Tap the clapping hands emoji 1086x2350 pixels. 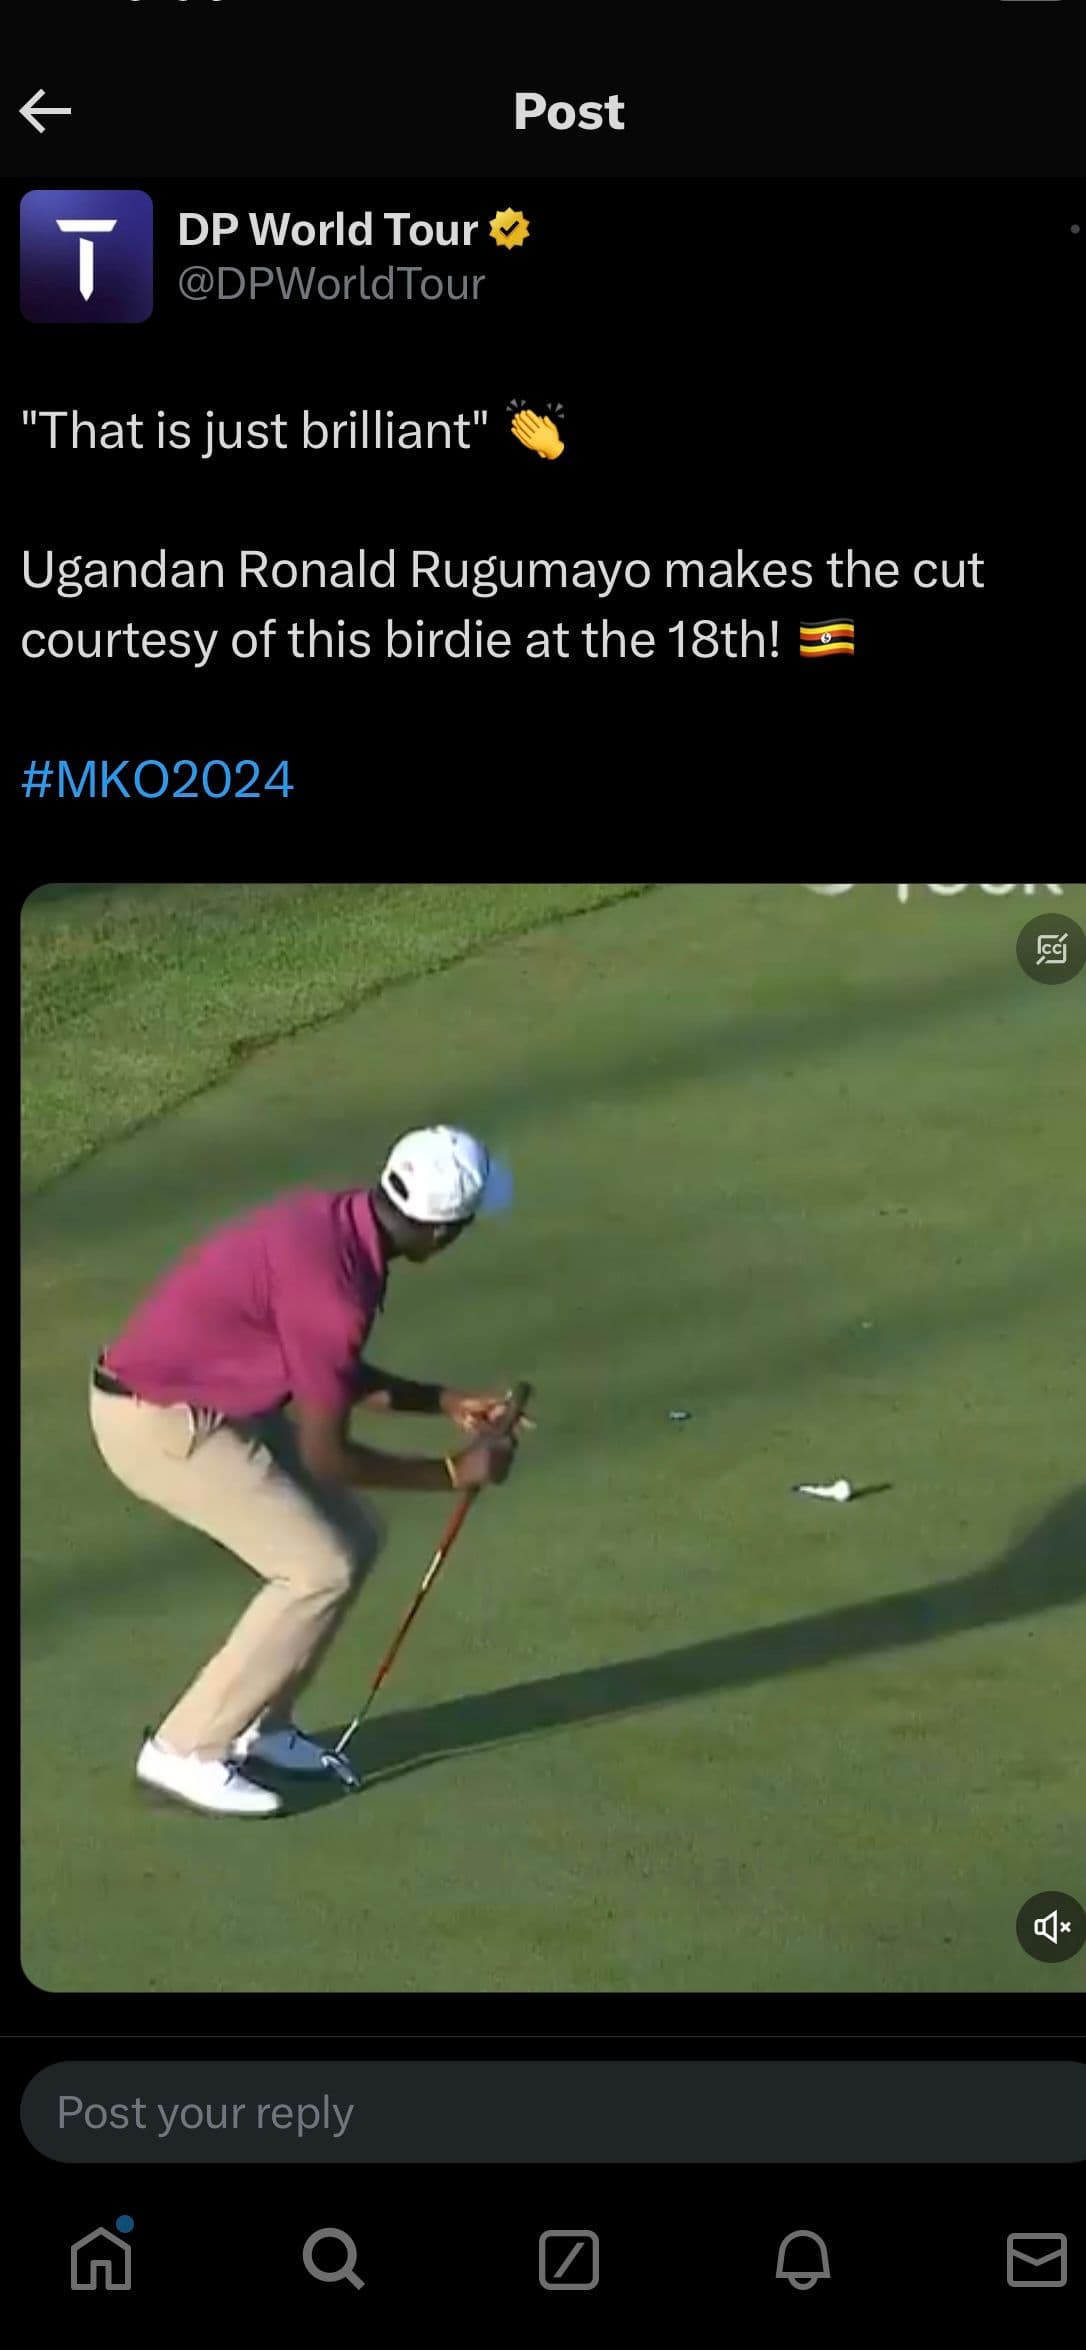coord(537,430)
